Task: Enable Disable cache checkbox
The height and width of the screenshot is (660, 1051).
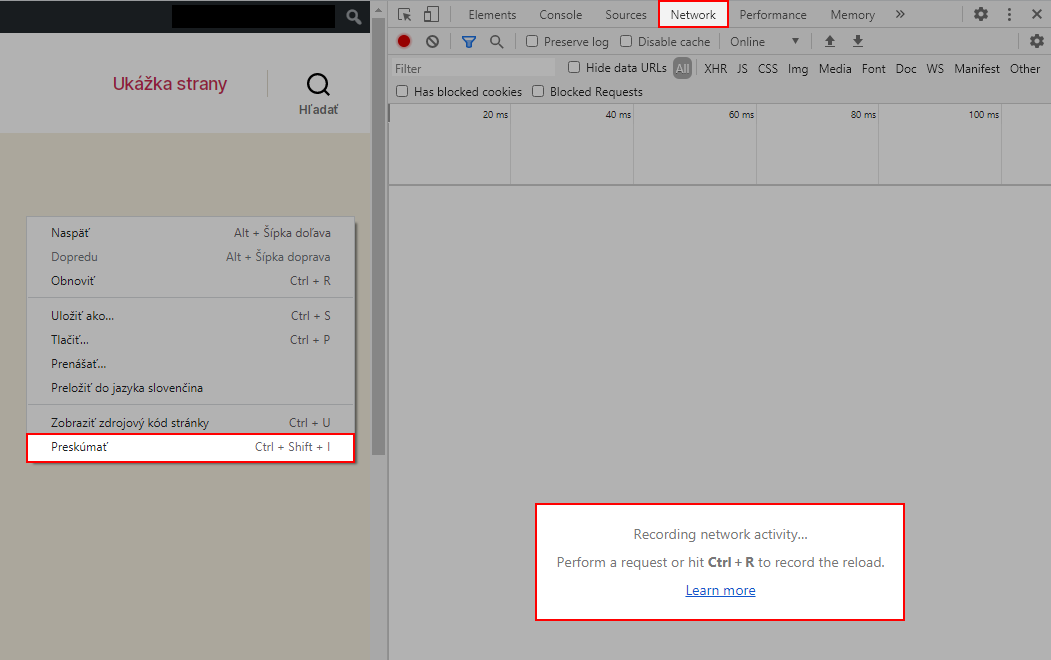Action: 626,42
